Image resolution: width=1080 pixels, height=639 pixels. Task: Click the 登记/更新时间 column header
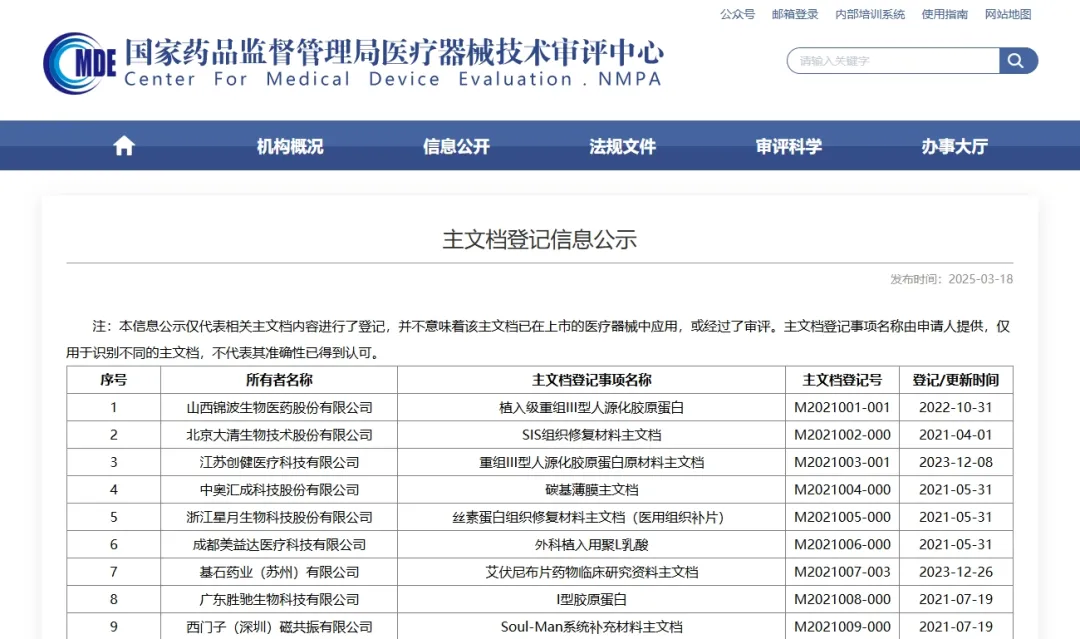point(955,380)
